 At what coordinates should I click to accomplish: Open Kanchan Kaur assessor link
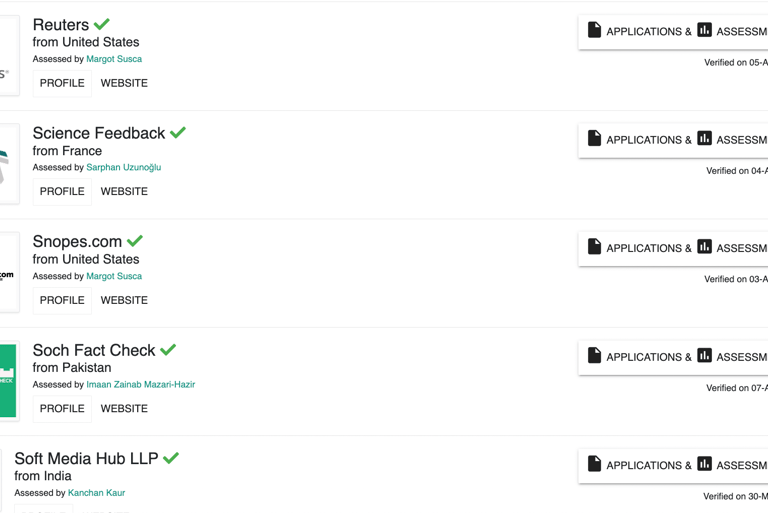pos(96,493)
